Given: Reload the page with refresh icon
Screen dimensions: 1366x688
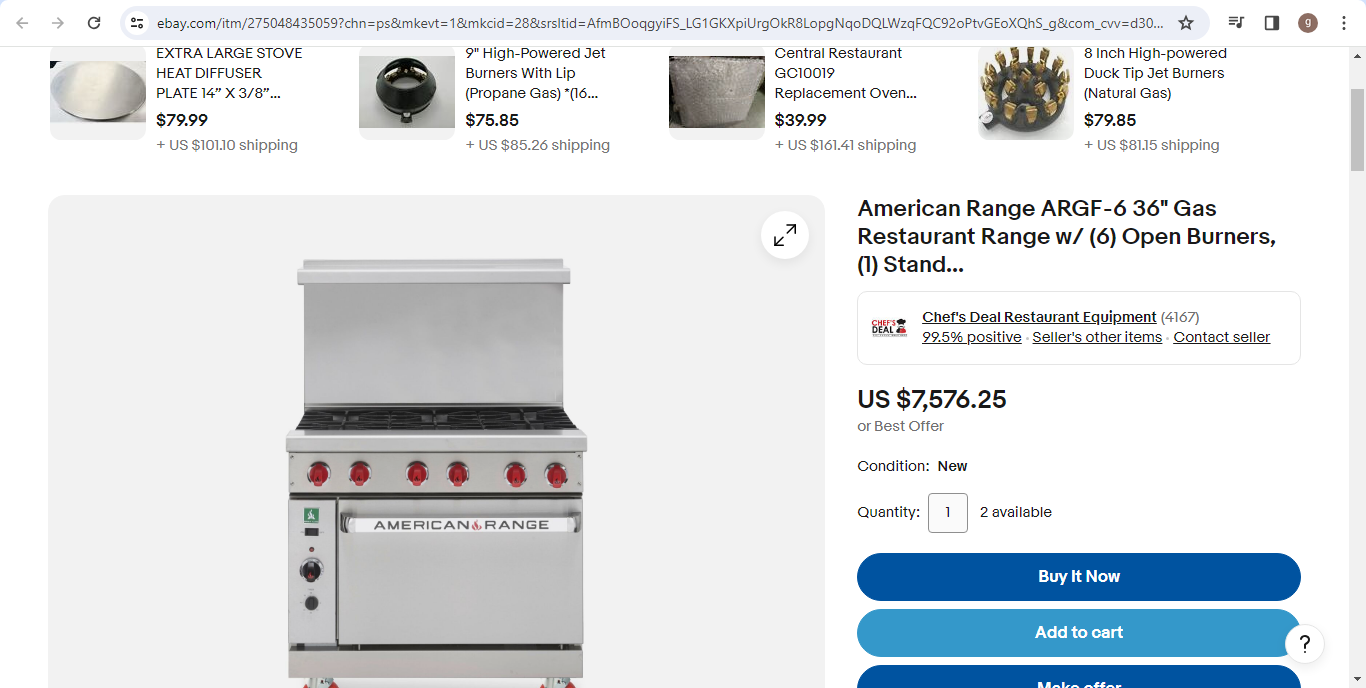Looking at the screenshot, I should coord(94,23).
